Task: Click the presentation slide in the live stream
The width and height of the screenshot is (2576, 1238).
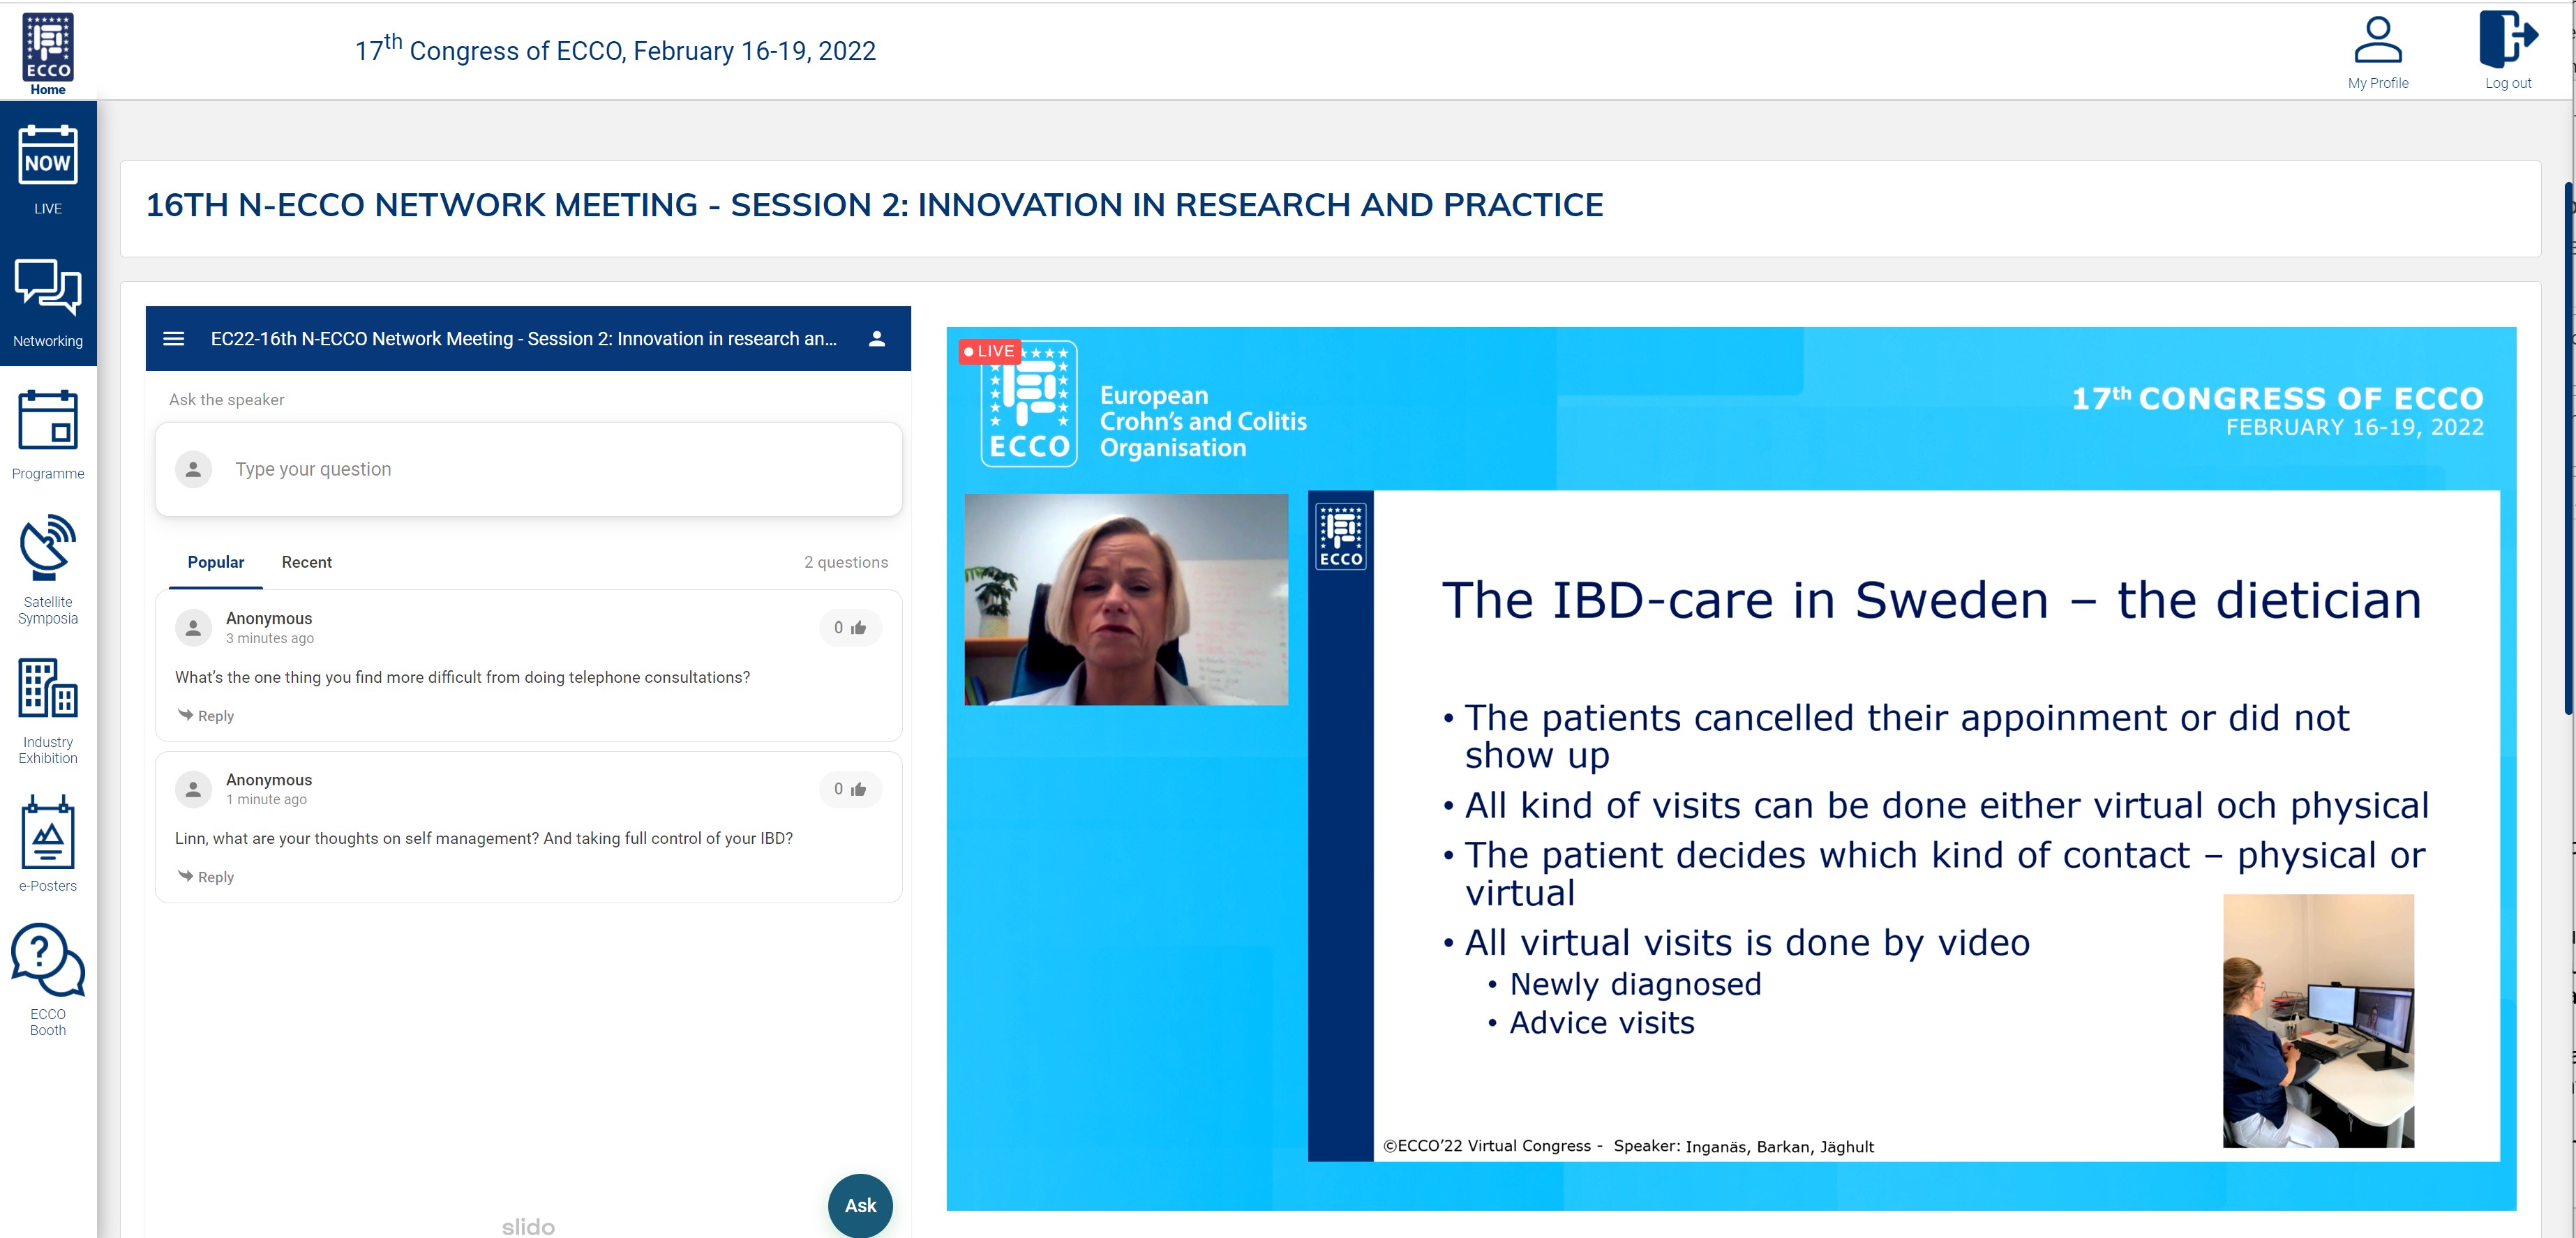Action: coord(1903,825)
